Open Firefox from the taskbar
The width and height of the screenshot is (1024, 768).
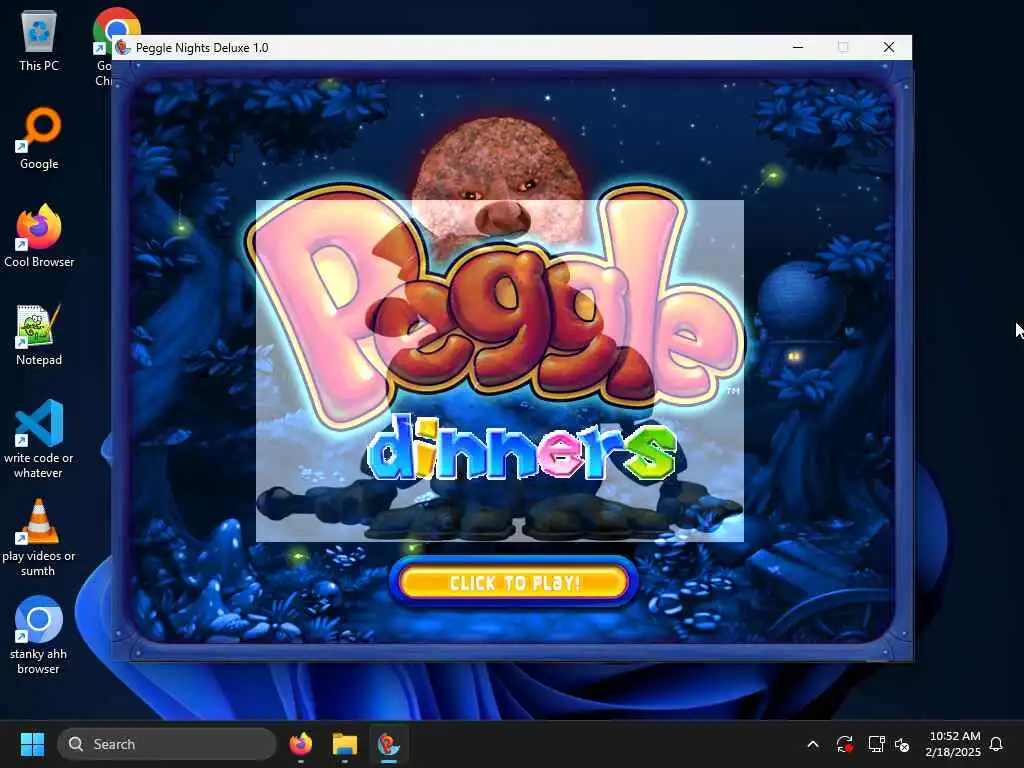[x=300, y=744]
